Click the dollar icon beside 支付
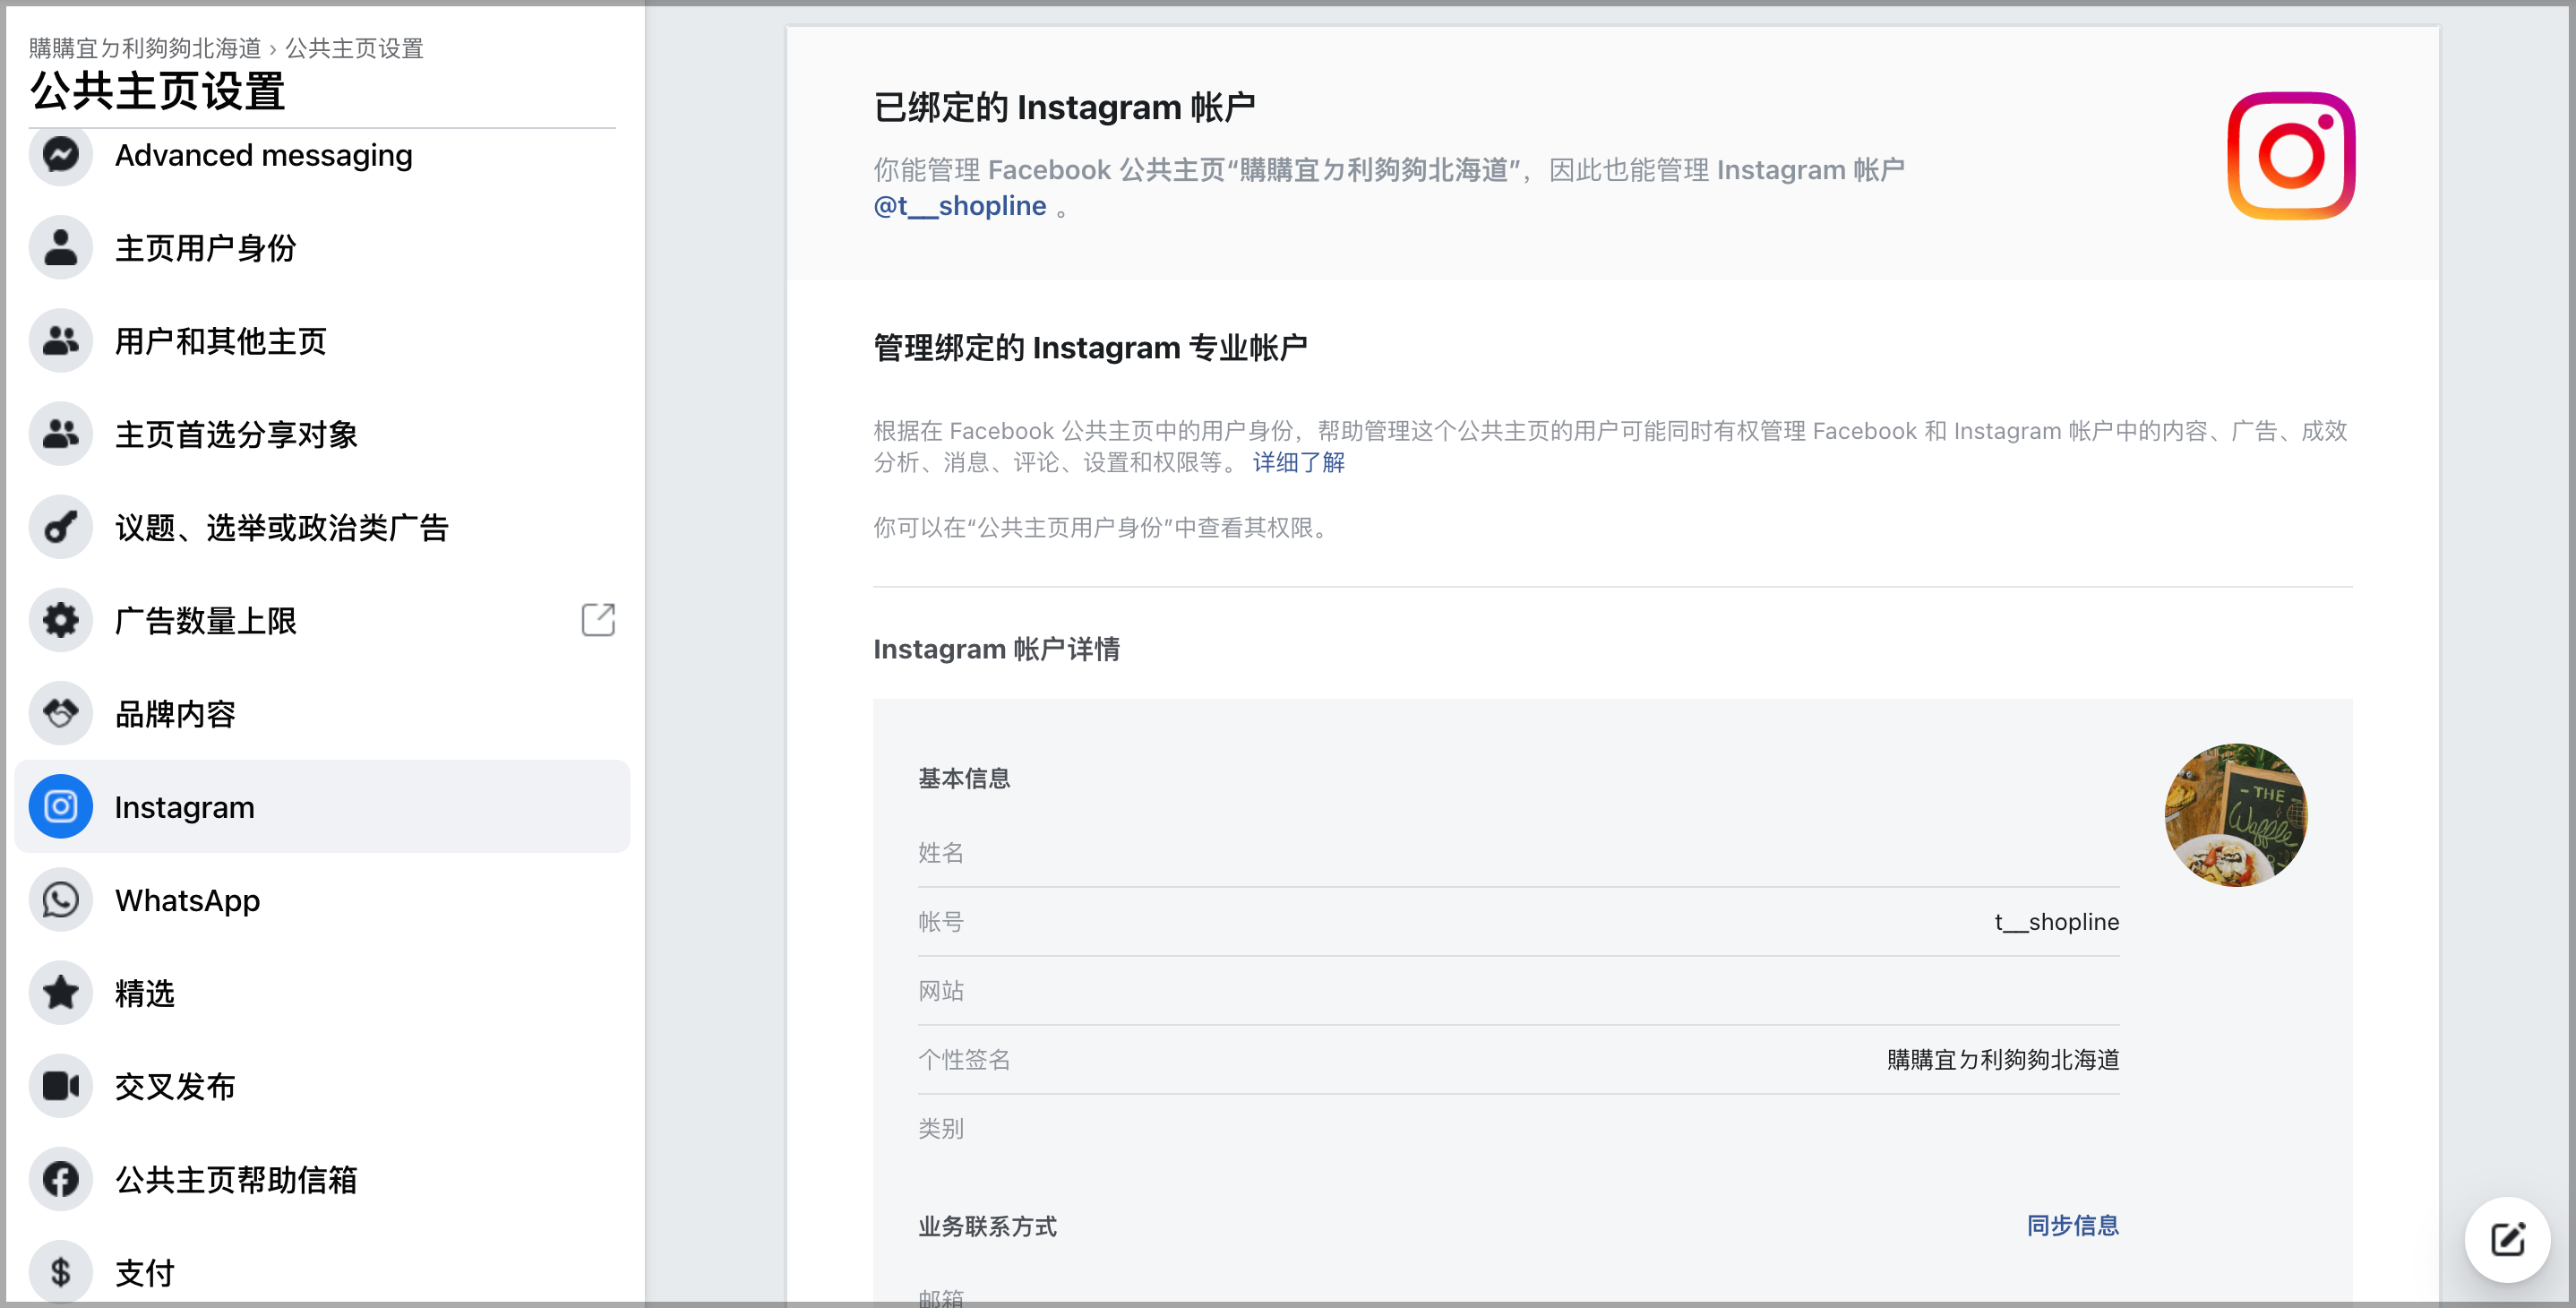 pyautogui.click(x=61, y=1272)
